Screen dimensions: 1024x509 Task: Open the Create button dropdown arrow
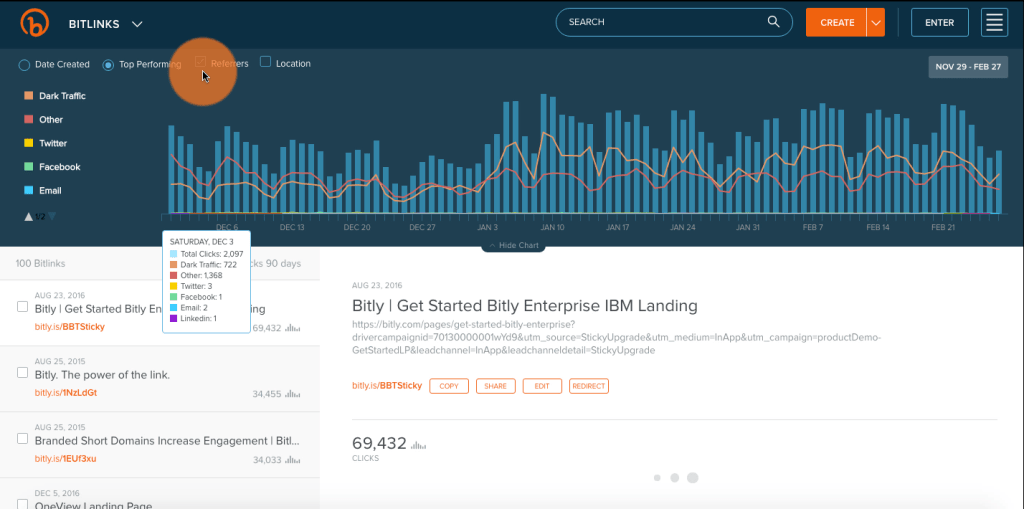pos(875,22)
